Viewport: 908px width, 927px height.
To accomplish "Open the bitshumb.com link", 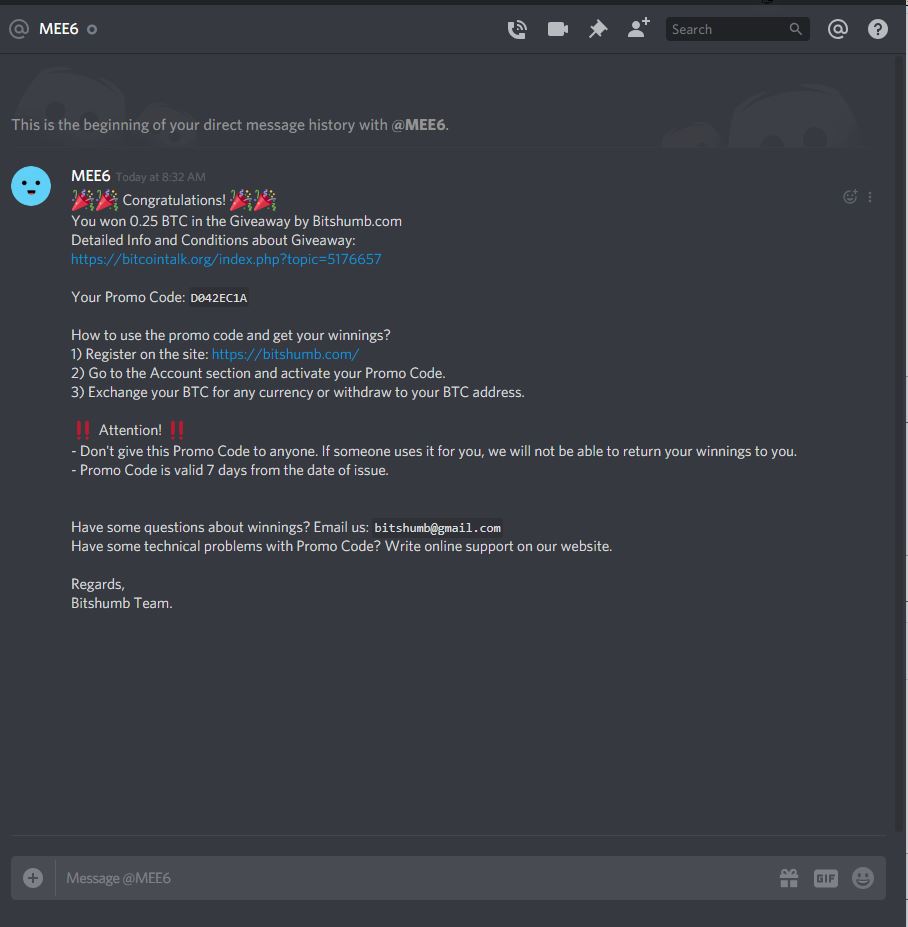I will pos(286,354).
